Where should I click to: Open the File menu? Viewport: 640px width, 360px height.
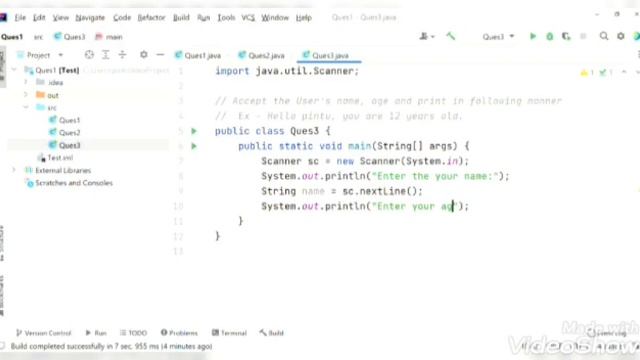pyautogui.click(x=20, y=18)
